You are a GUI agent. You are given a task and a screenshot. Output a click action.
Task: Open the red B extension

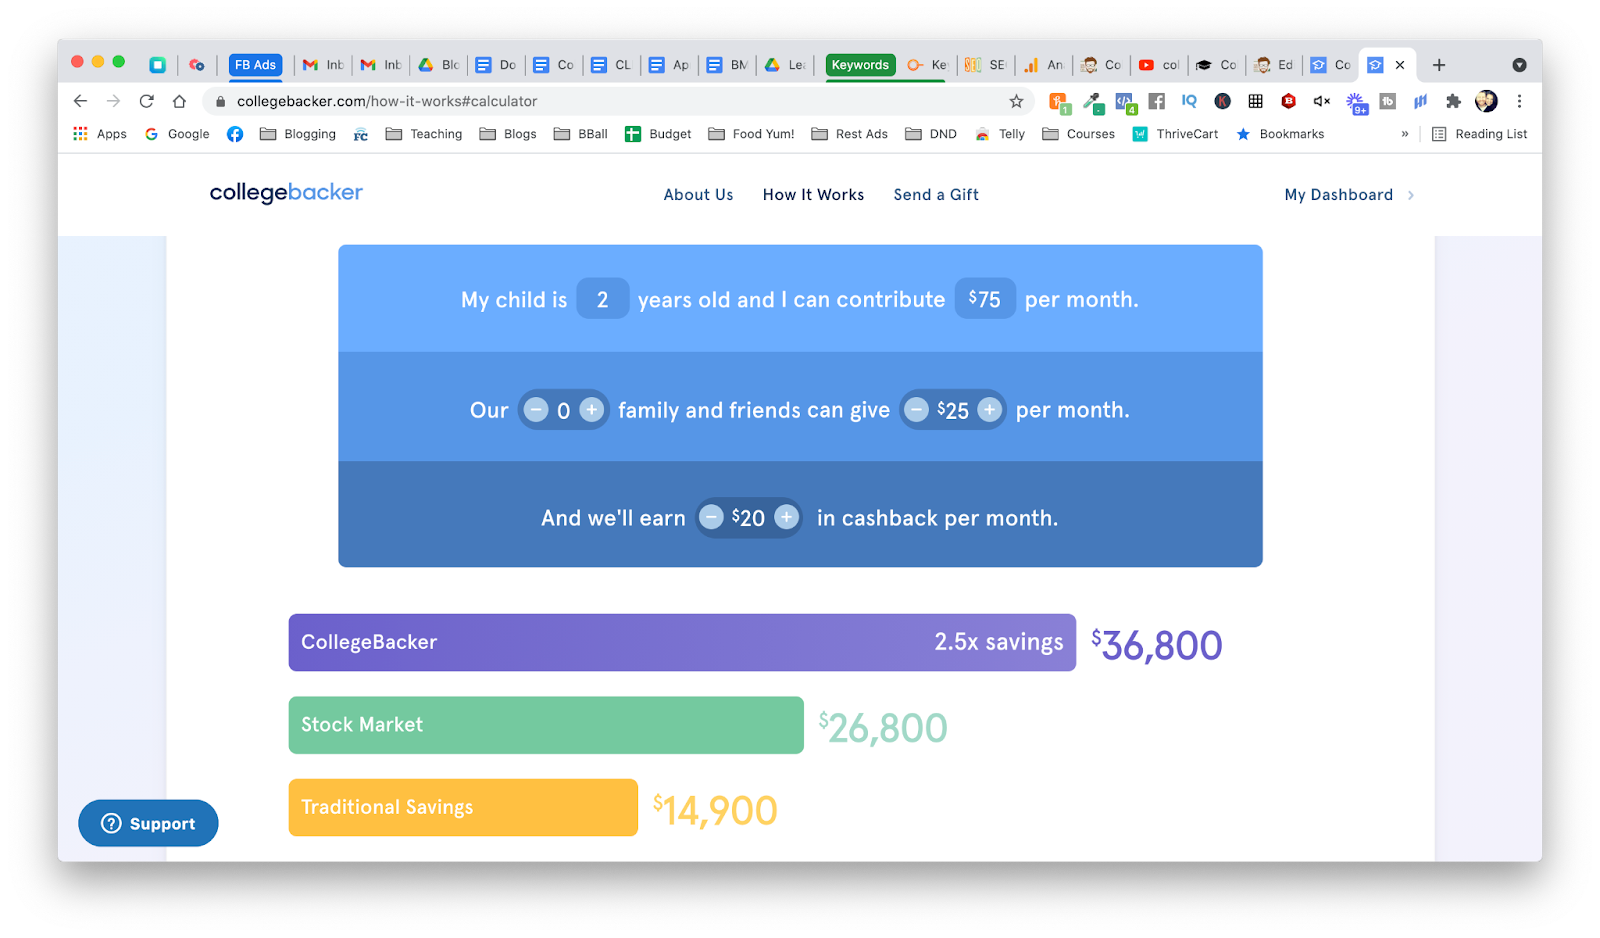(x=1289, y=101)
